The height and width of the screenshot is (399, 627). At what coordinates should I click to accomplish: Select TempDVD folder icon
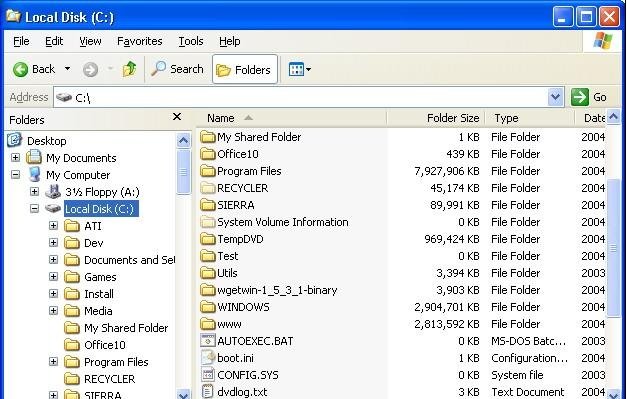[x=208, y=239]
